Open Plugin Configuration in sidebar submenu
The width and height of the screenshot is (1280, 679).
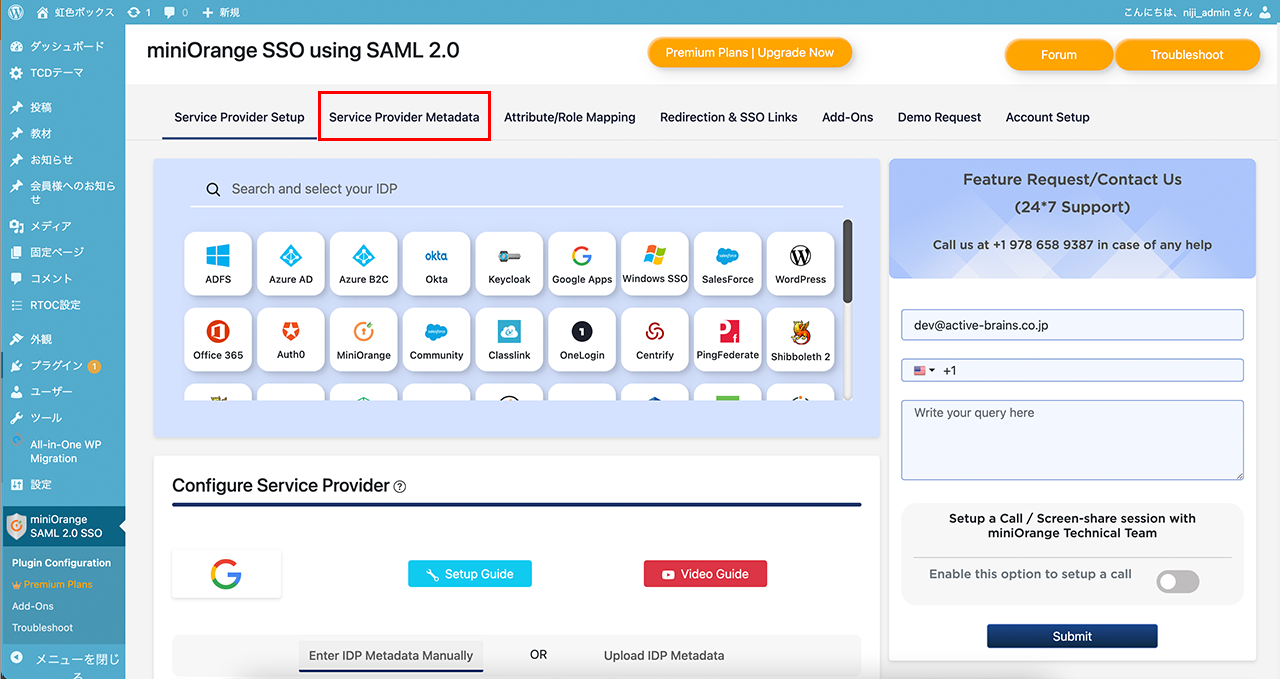(x=61, y=563)
